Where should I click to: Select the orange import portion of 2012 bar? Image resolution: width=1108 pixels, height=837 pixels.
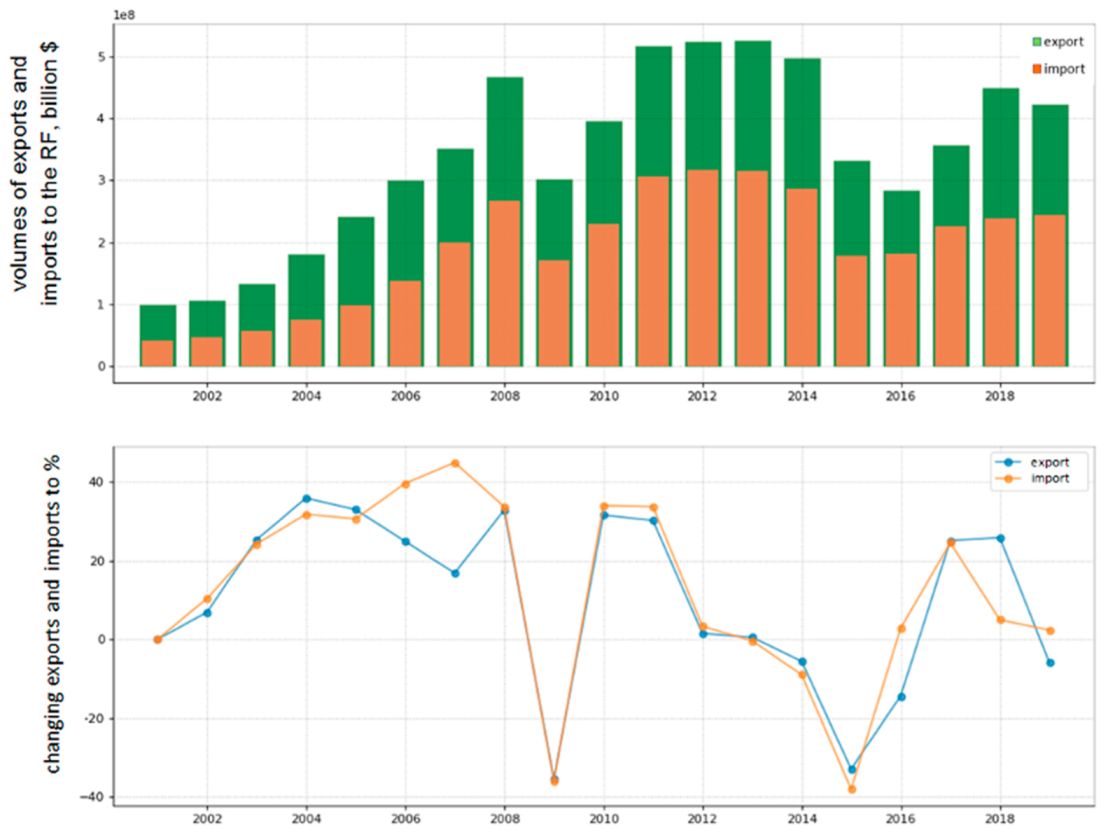tap(703, 268)
